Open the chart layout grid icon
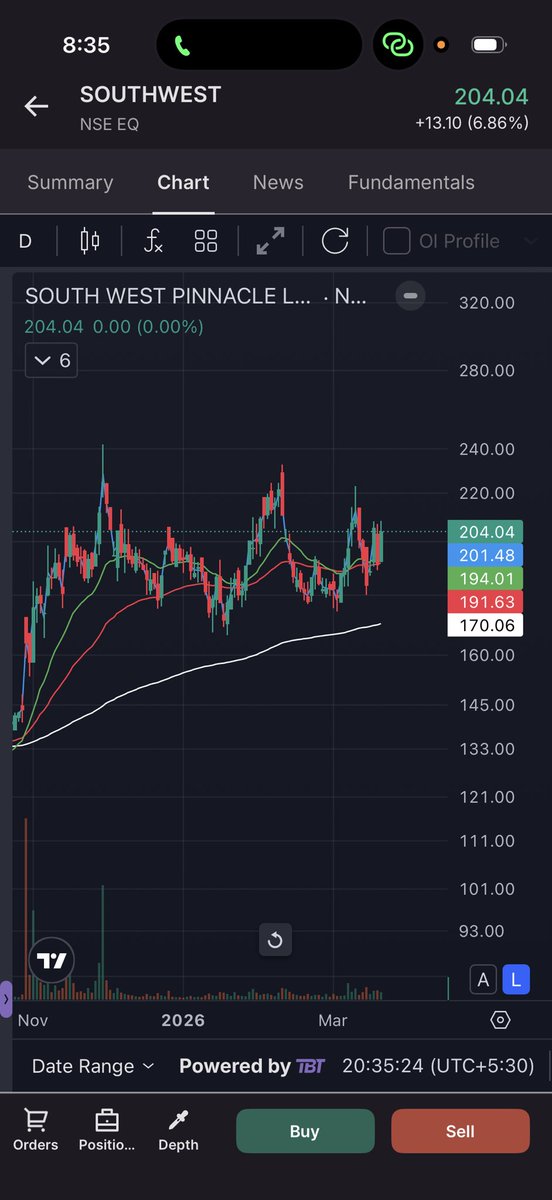552x1200 pixels. pyautogui.click(x=206, y=240)
